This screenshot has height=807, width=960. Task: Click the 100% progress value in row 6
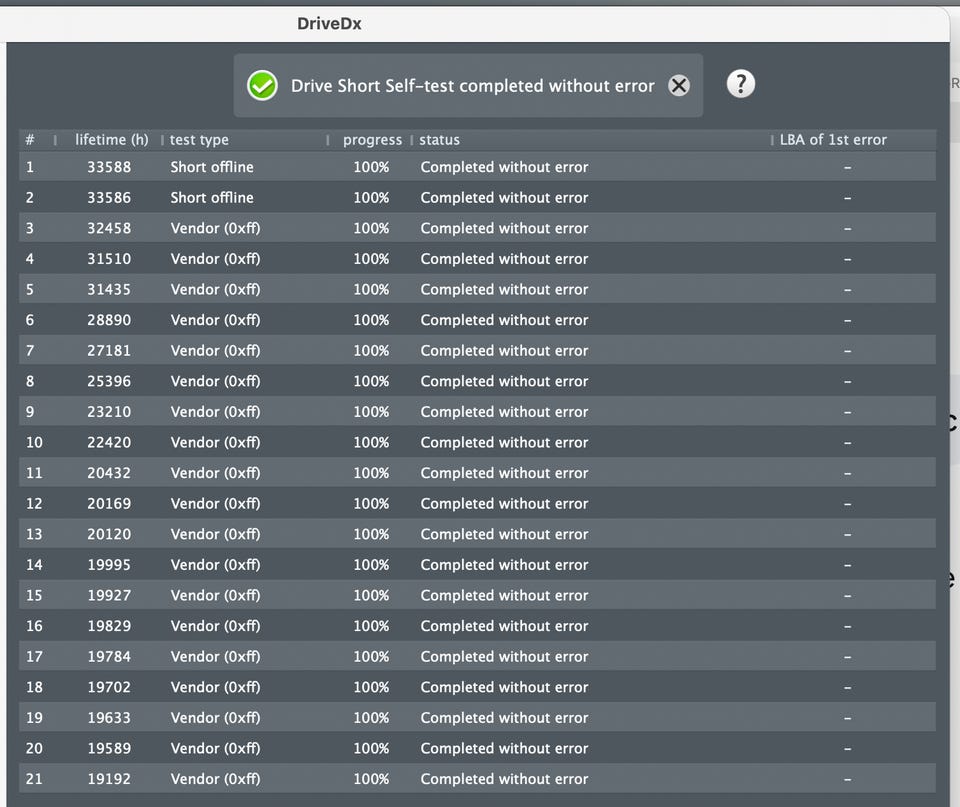click(x=371, y=320)
